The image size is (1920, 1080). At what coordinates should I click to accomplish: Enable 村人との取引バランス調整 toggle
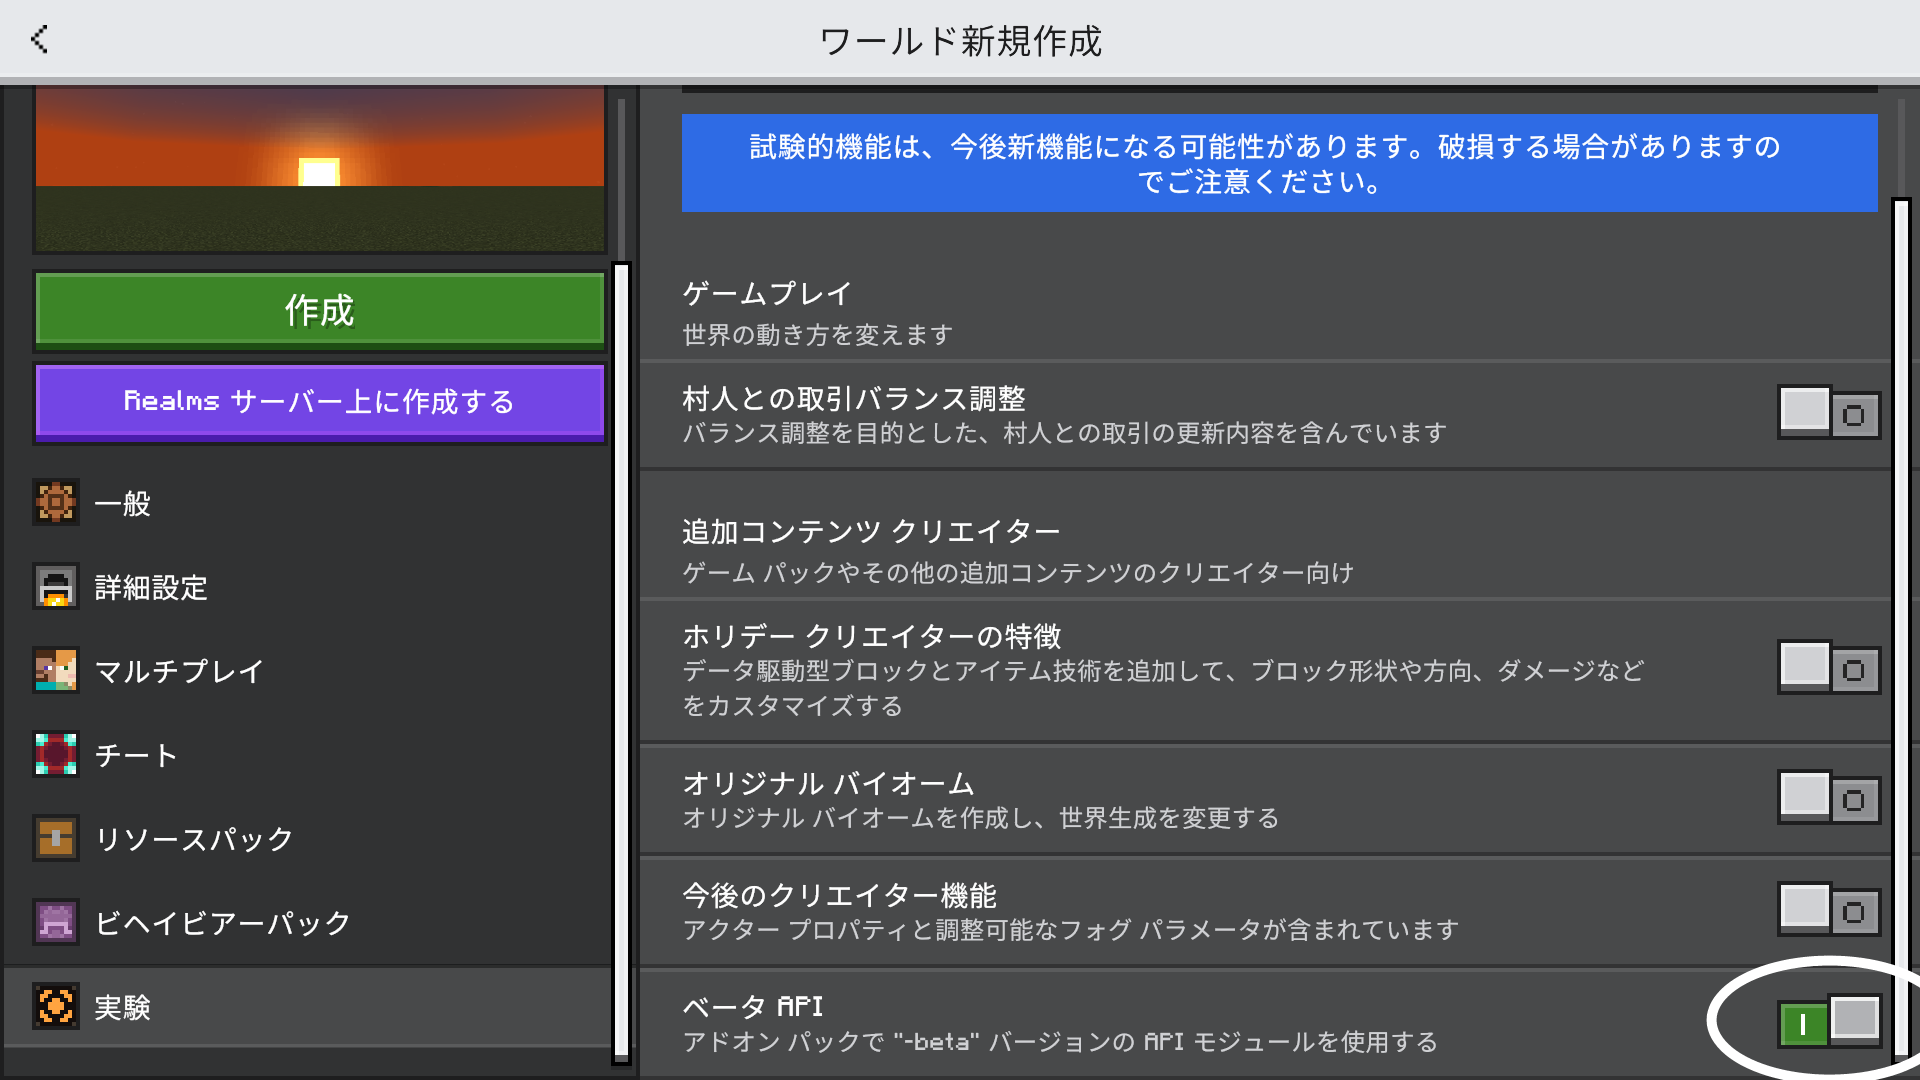pos(1828,412)
